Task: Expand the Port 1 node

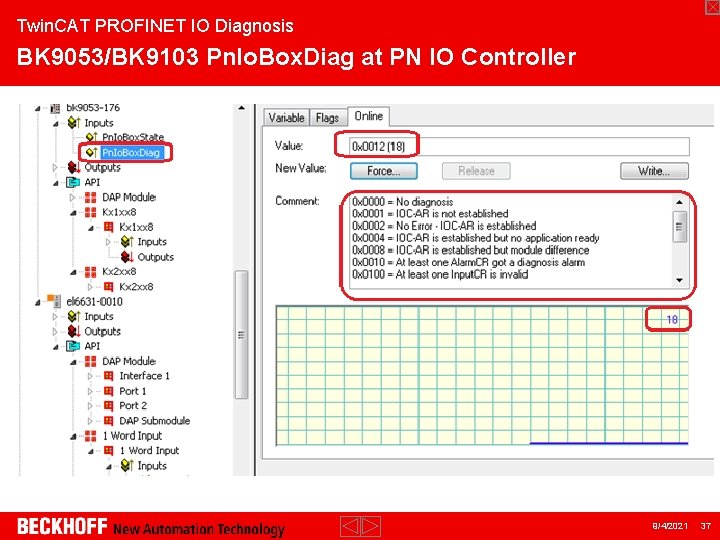Action: pos(90,392)
